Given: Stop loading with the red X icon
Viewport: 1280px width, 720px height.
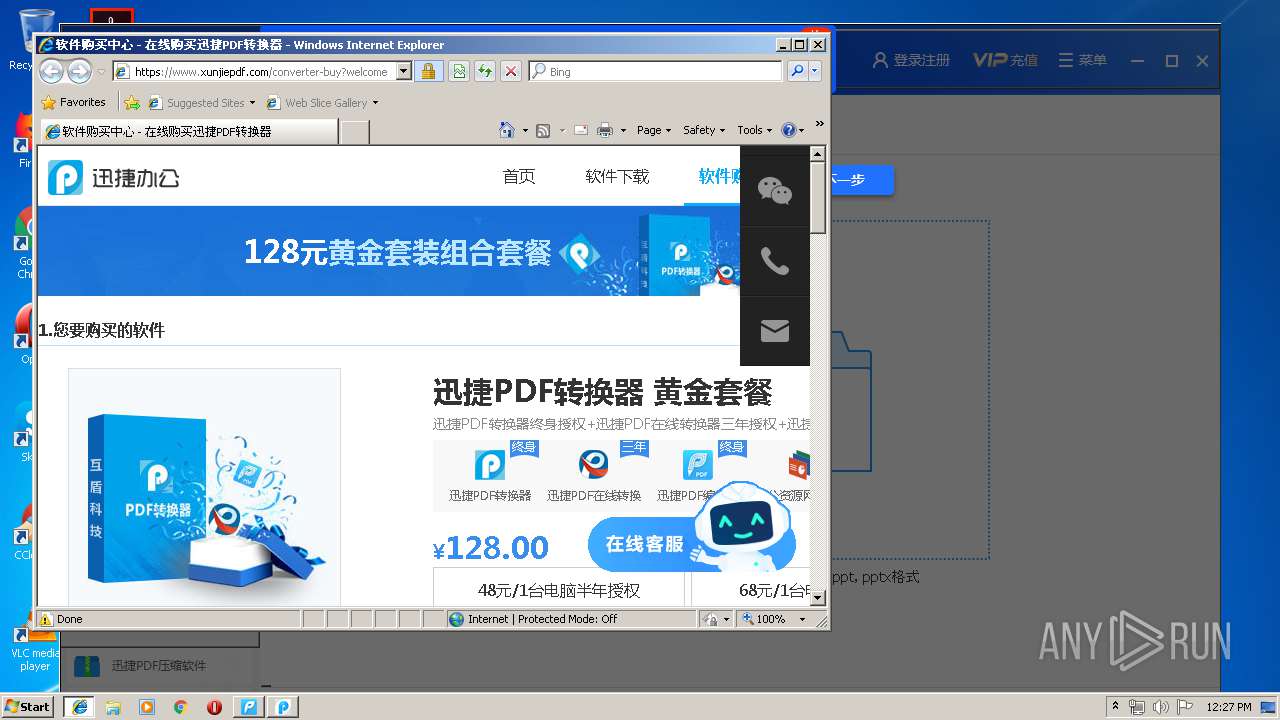Looking at the screenshot, I should click(510, 71).
